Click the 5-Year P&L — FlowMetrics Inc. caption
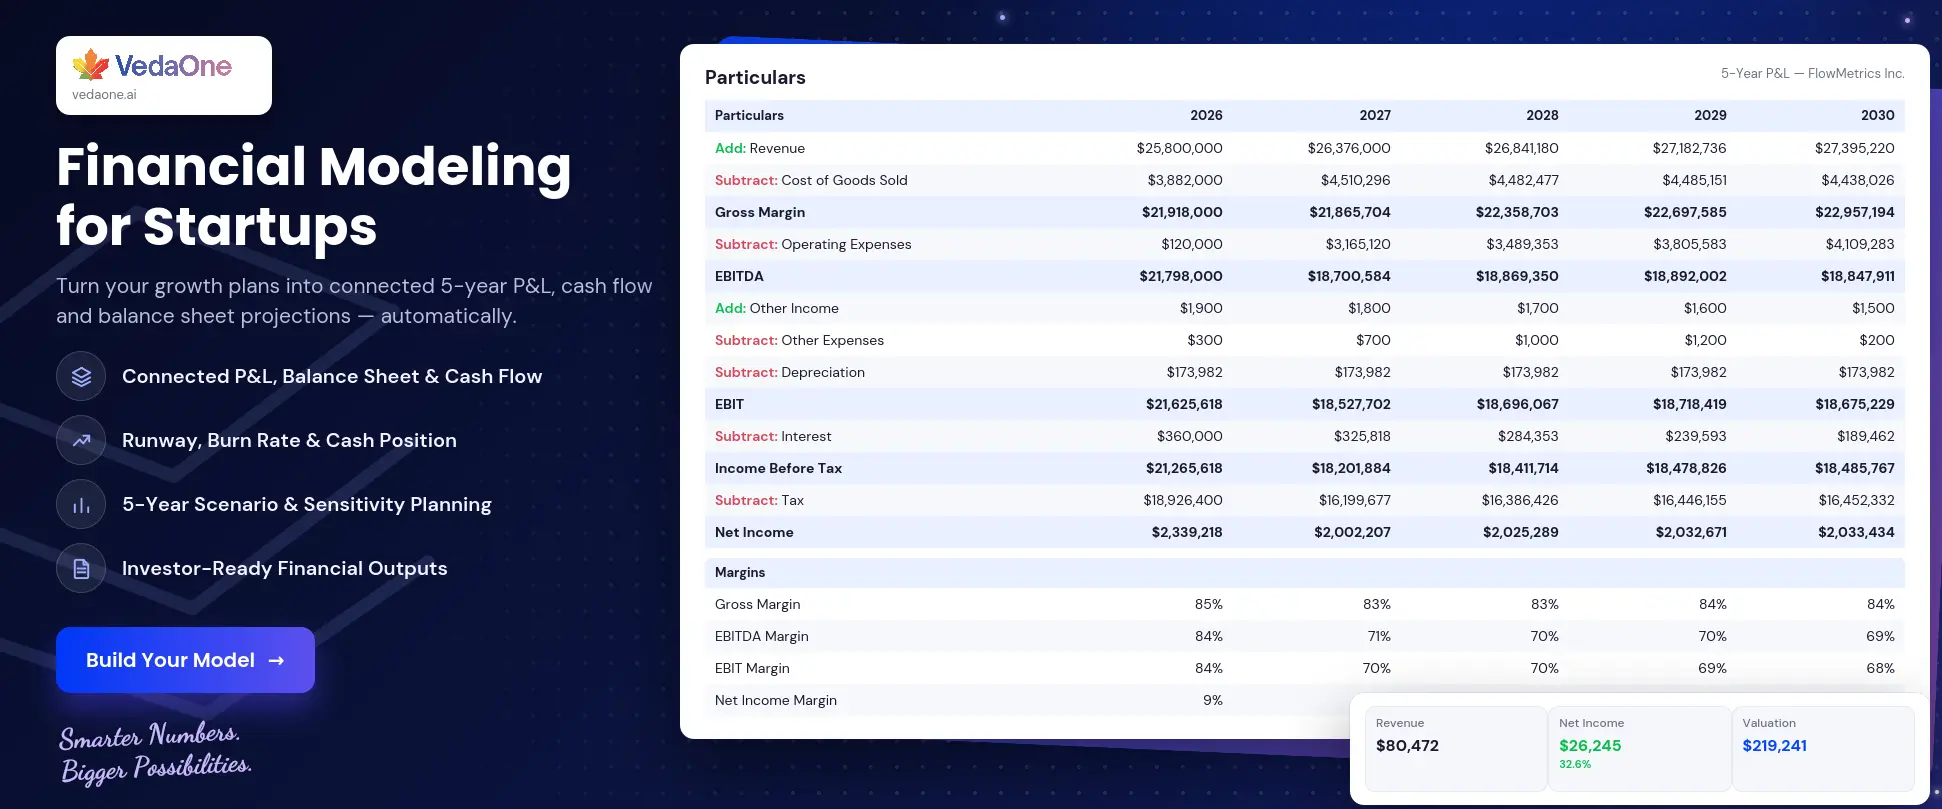 pyautogui.click(x=1812, y=73)
